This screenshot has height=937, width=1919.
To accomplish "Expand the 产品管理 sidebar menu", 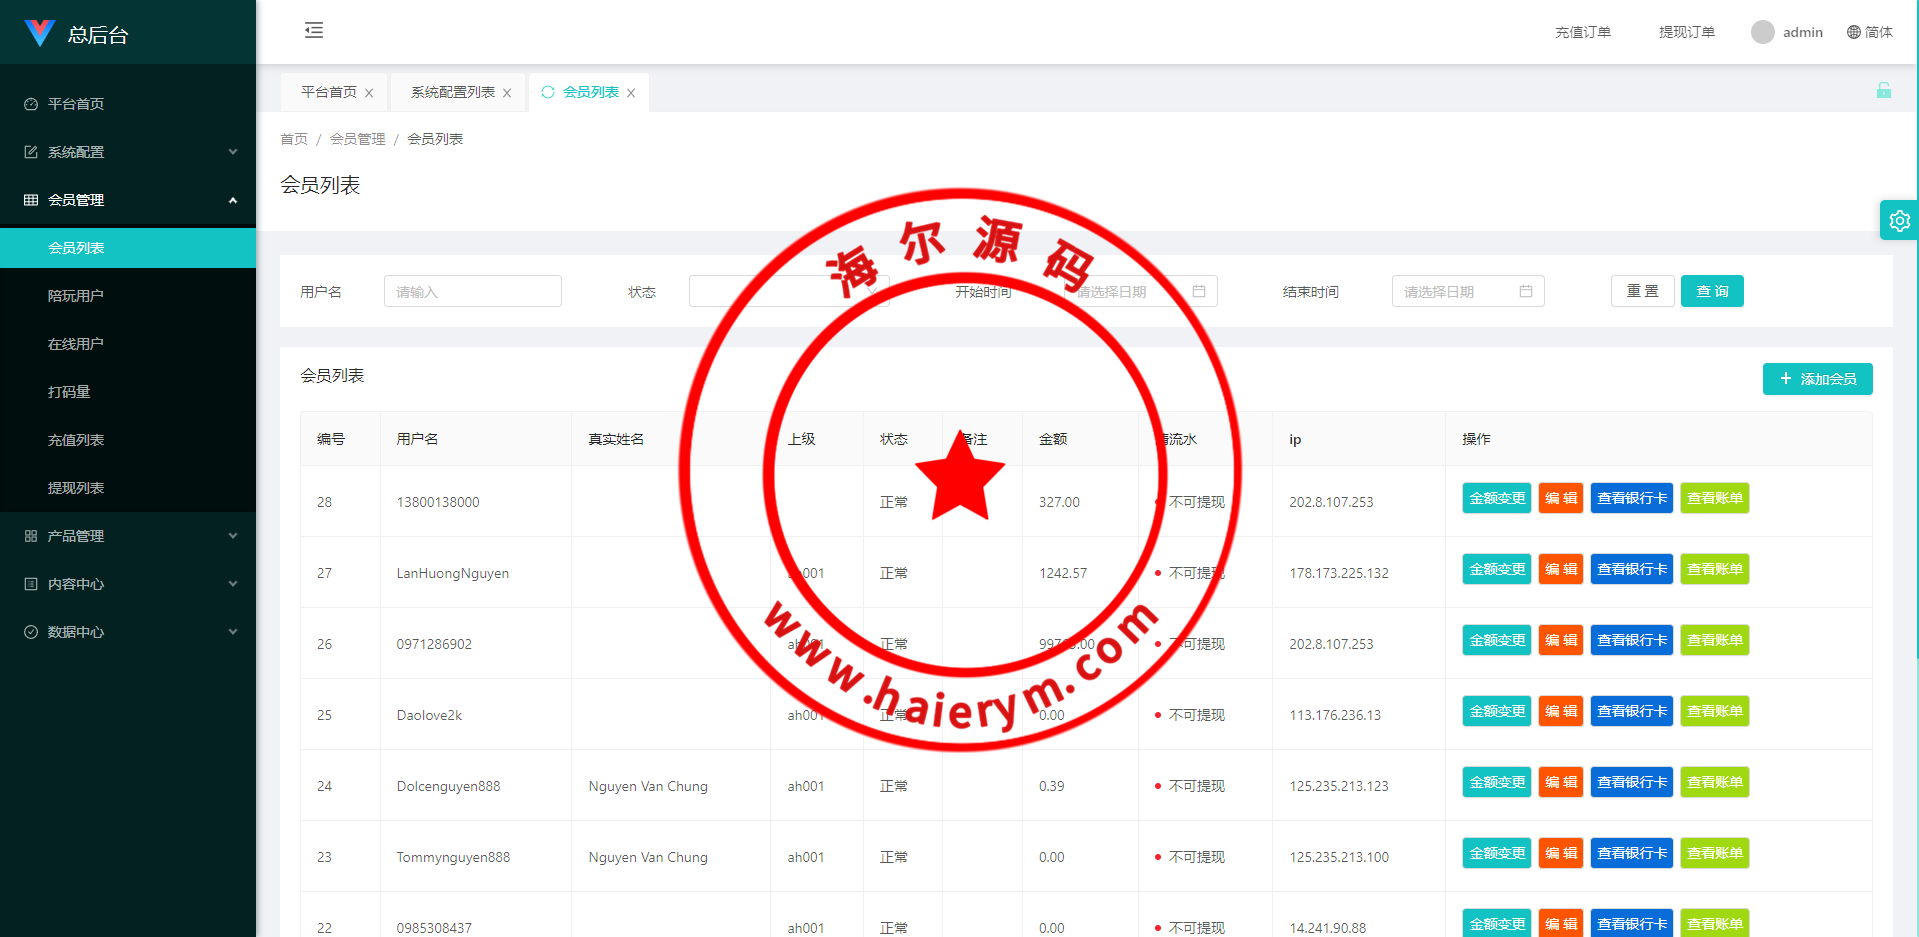I will point(128,536).
